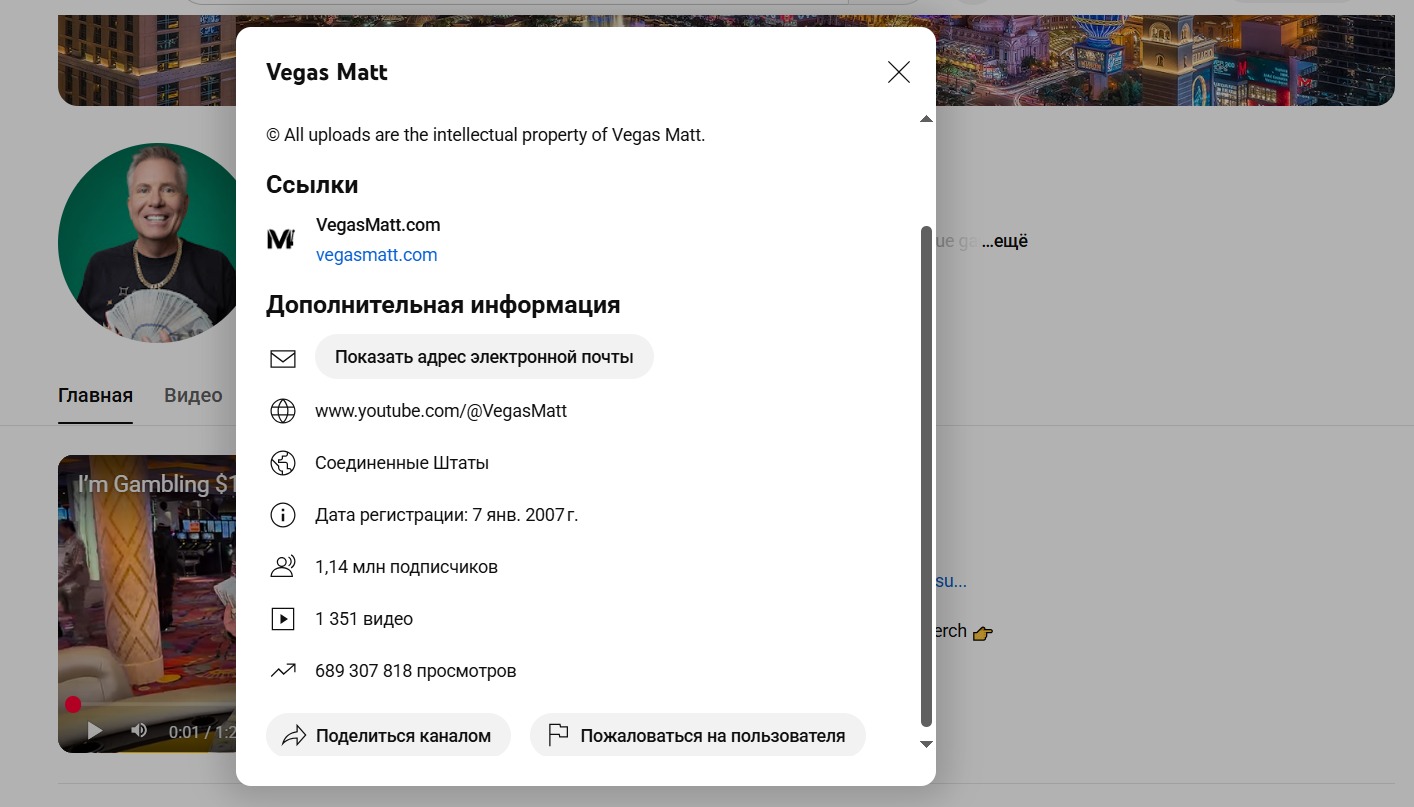Viewport: 1414px width, 807px height.
Task: Click the envelope email icon
Action: [283, 358]
